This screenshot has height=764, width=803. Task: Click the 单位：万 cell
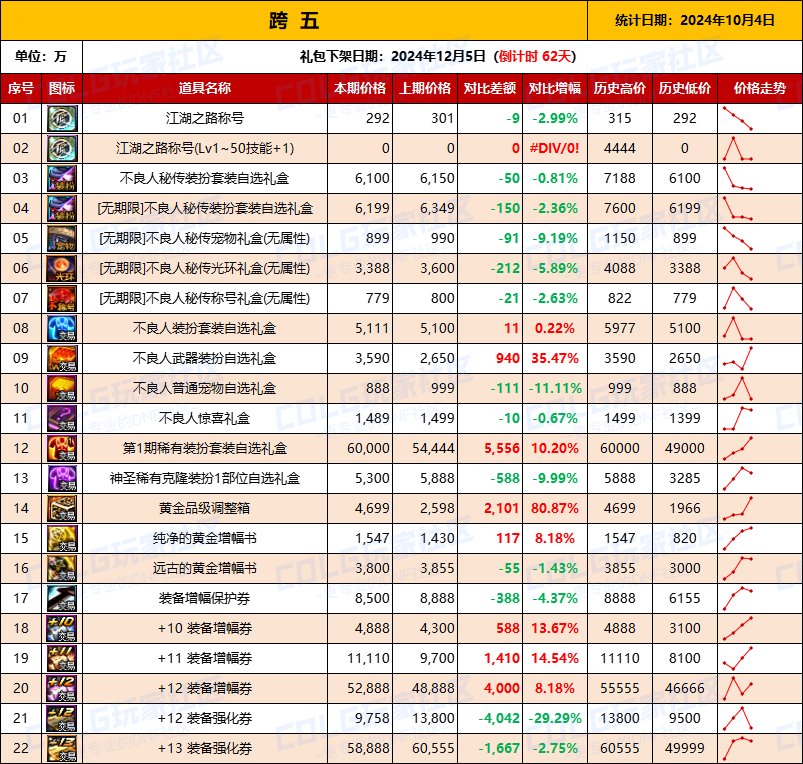point(41,56)
